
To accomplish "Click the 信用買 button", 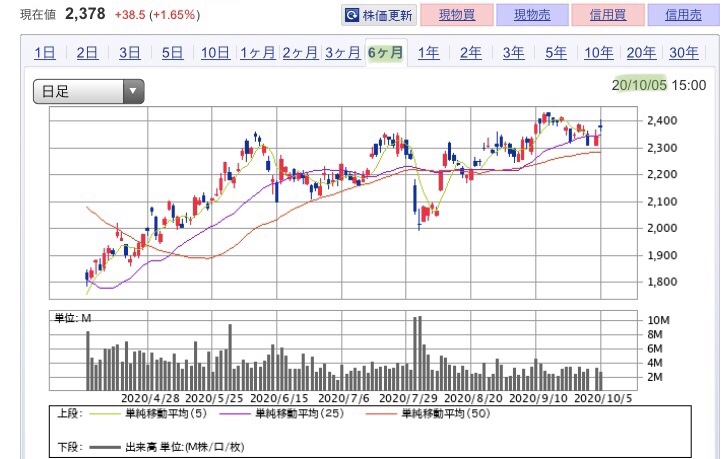I will coord(608,15).
